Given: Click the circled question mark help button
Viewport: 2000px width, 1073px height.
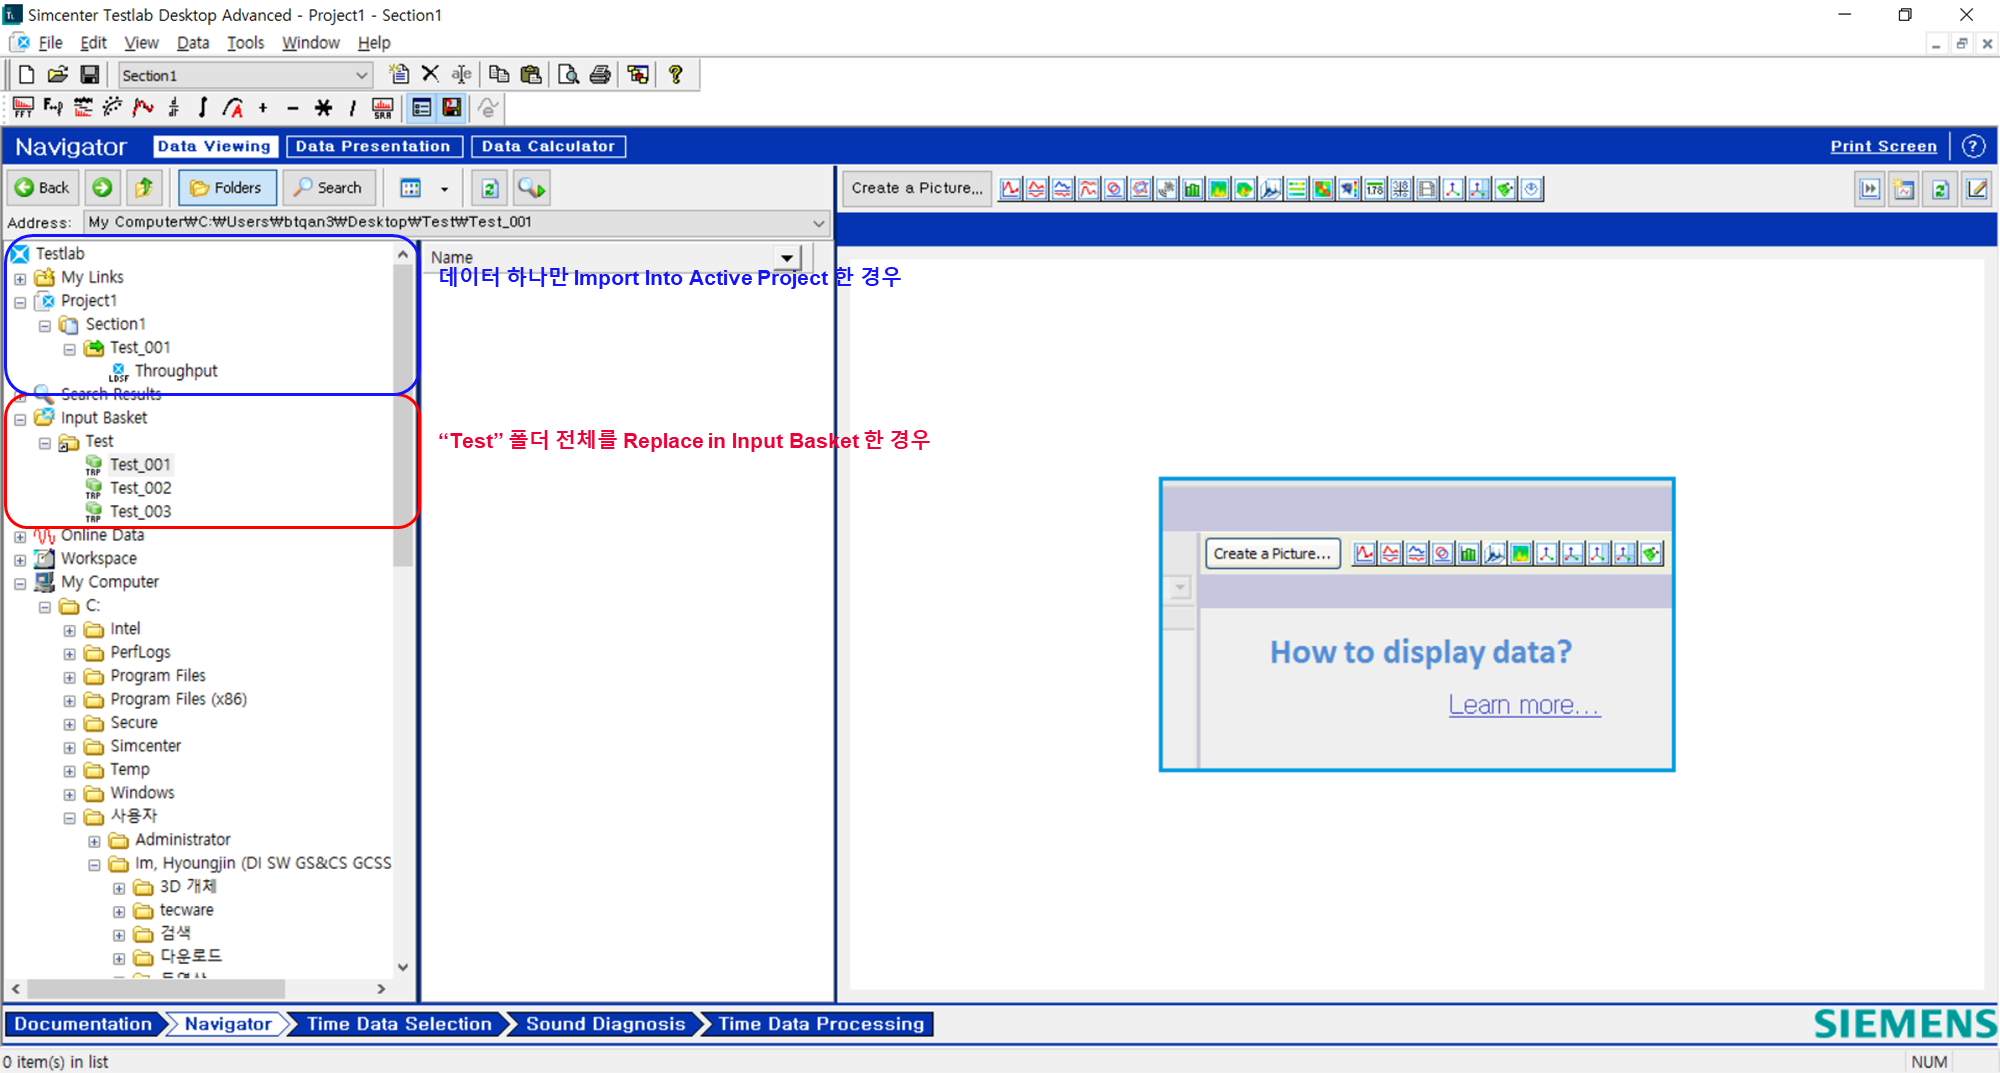Looking at the screenshot, I should (1973, 146).
